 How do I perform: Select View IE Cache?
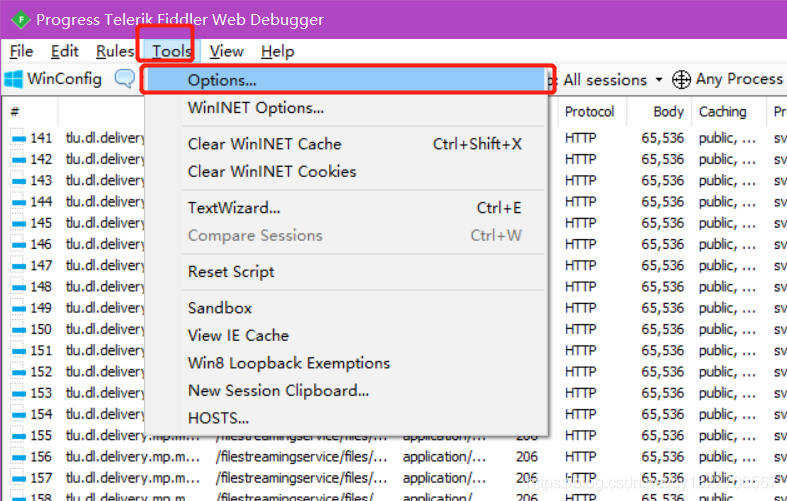pos(346,335)
